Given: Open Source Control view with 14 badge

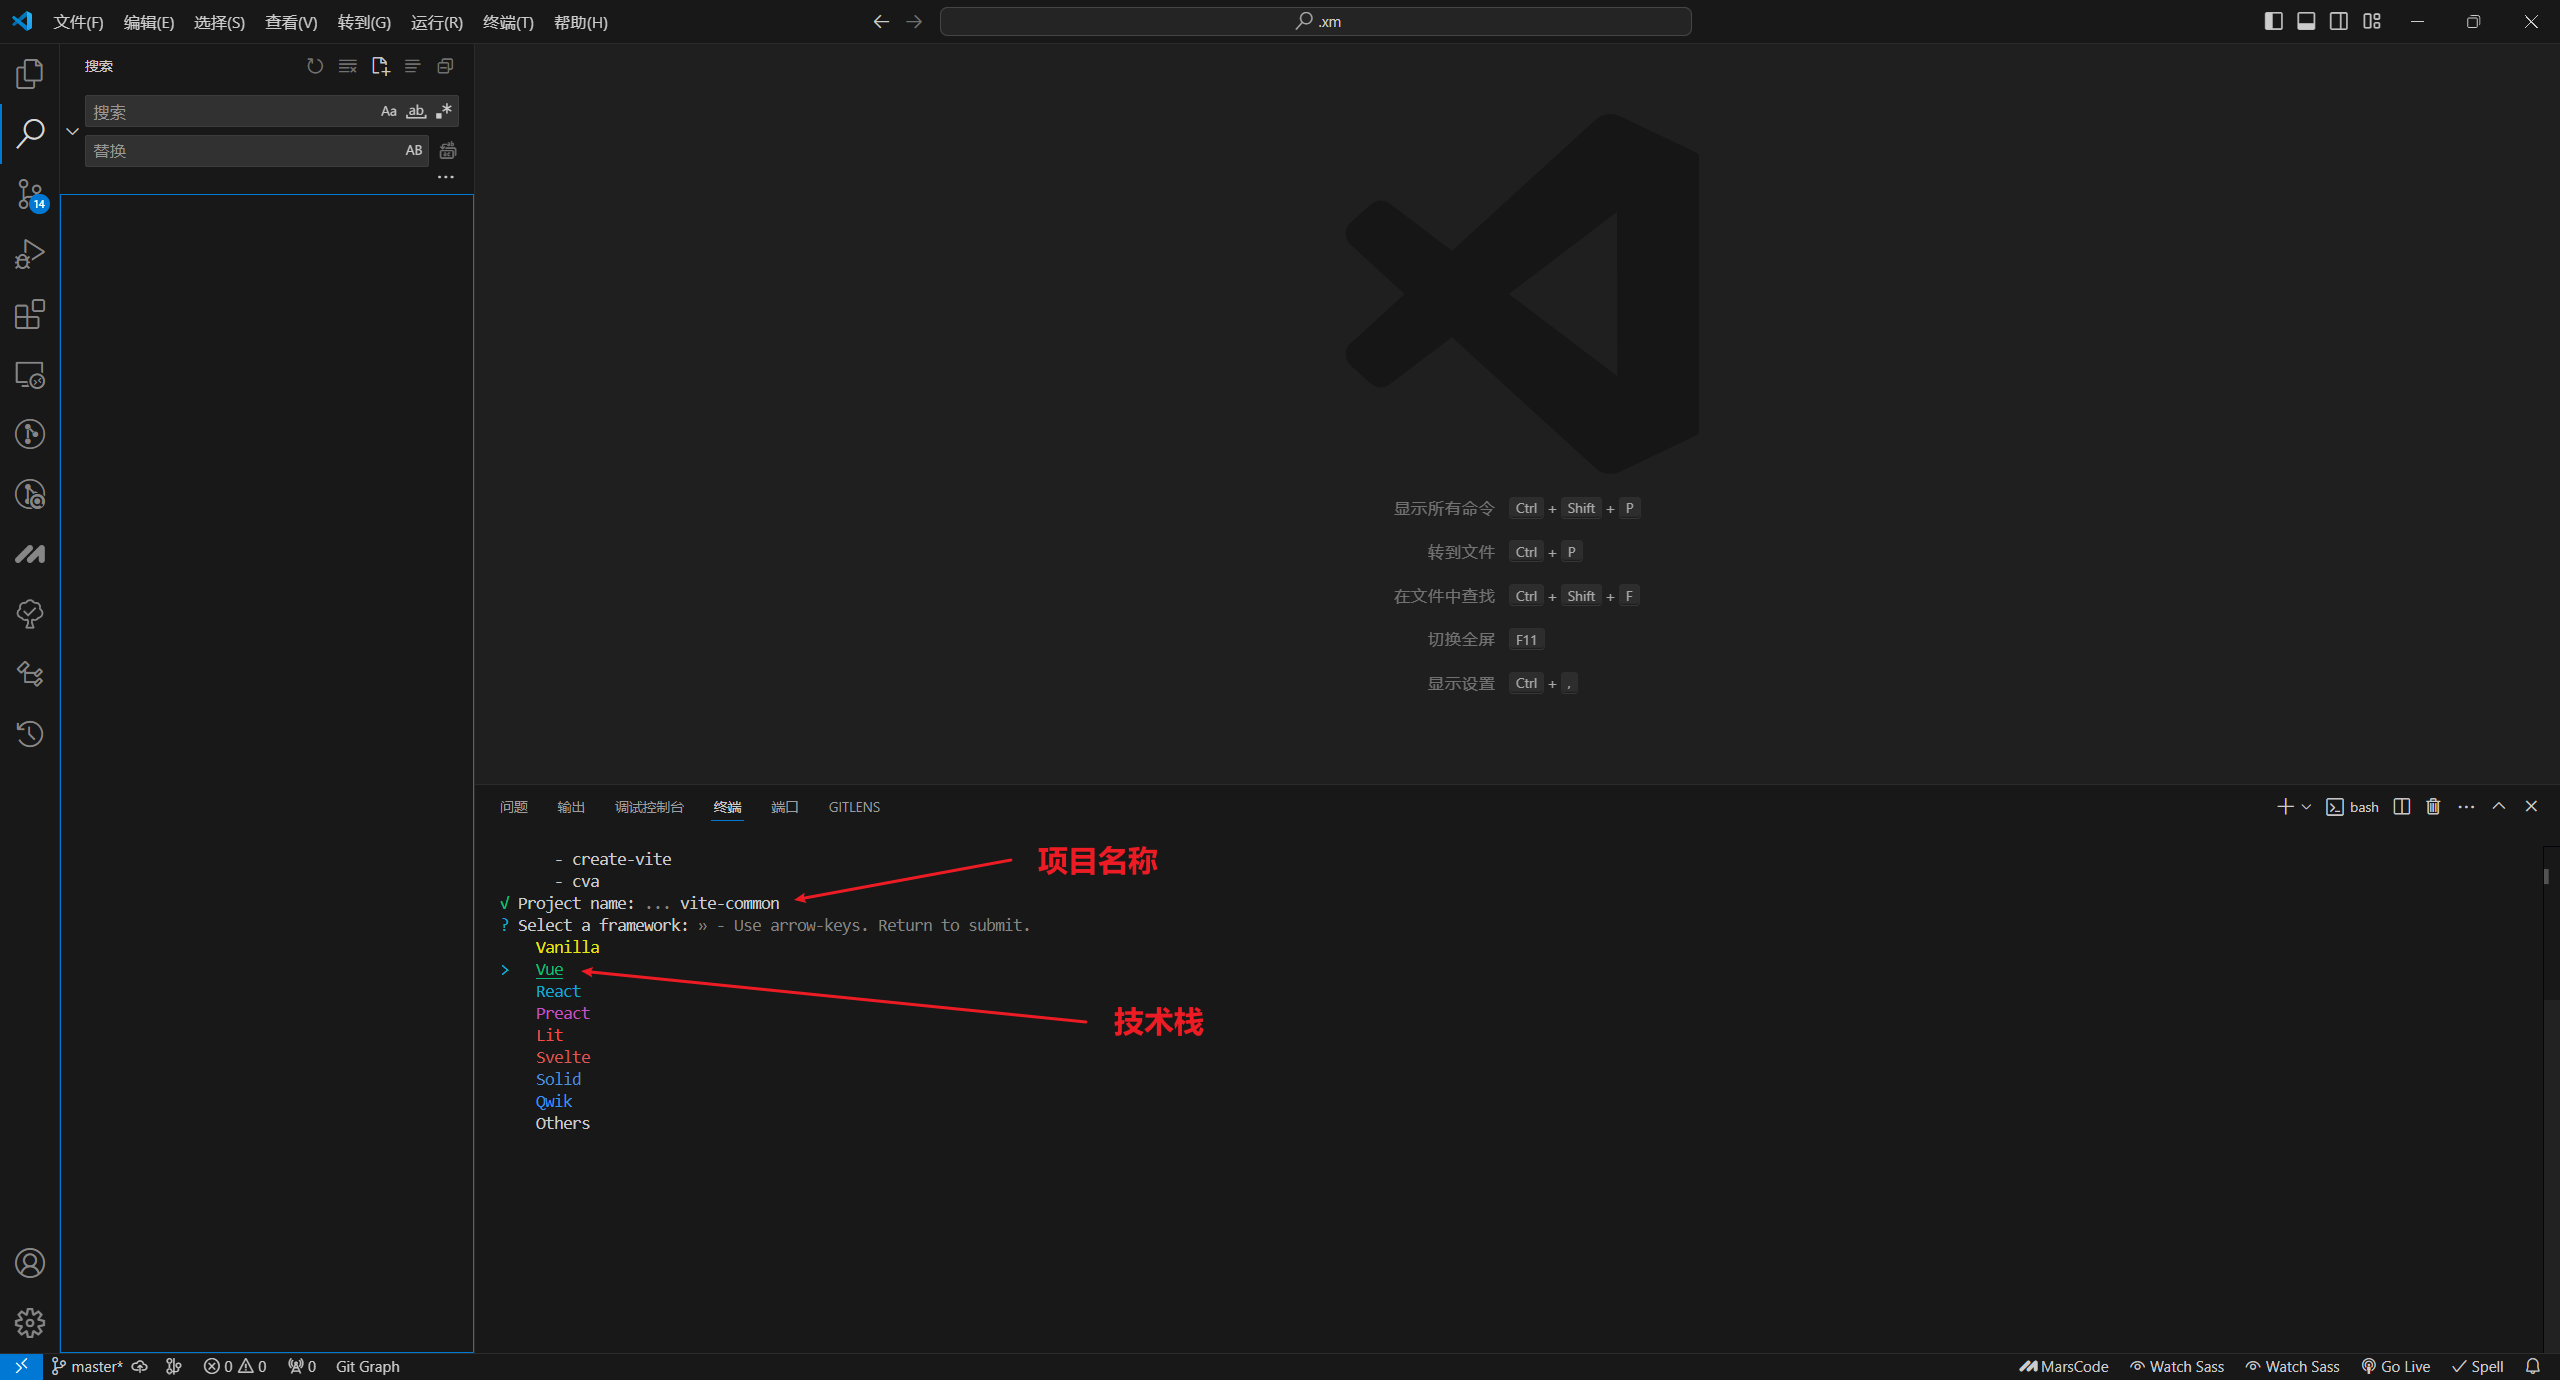Looking at the screenshot, I should coord(30,194).
